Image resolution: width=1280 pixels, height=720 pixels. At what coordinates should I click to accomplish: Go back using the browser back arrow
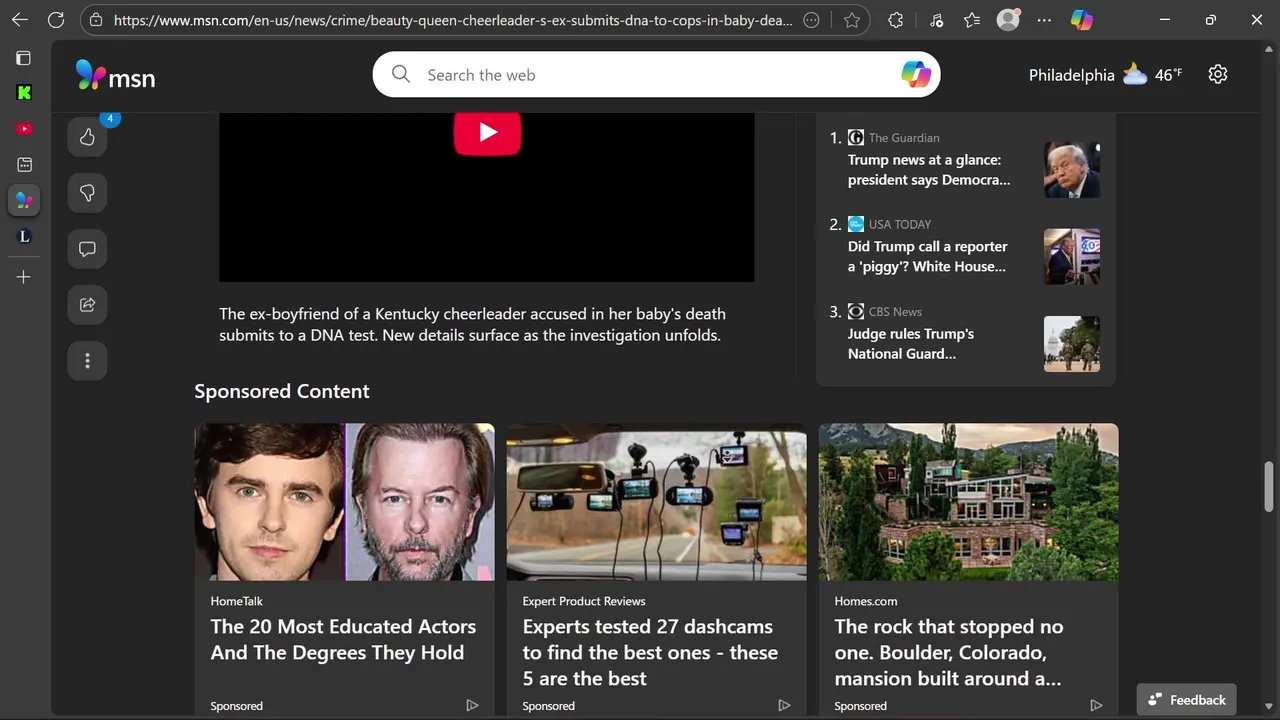(x=20, y=20)
